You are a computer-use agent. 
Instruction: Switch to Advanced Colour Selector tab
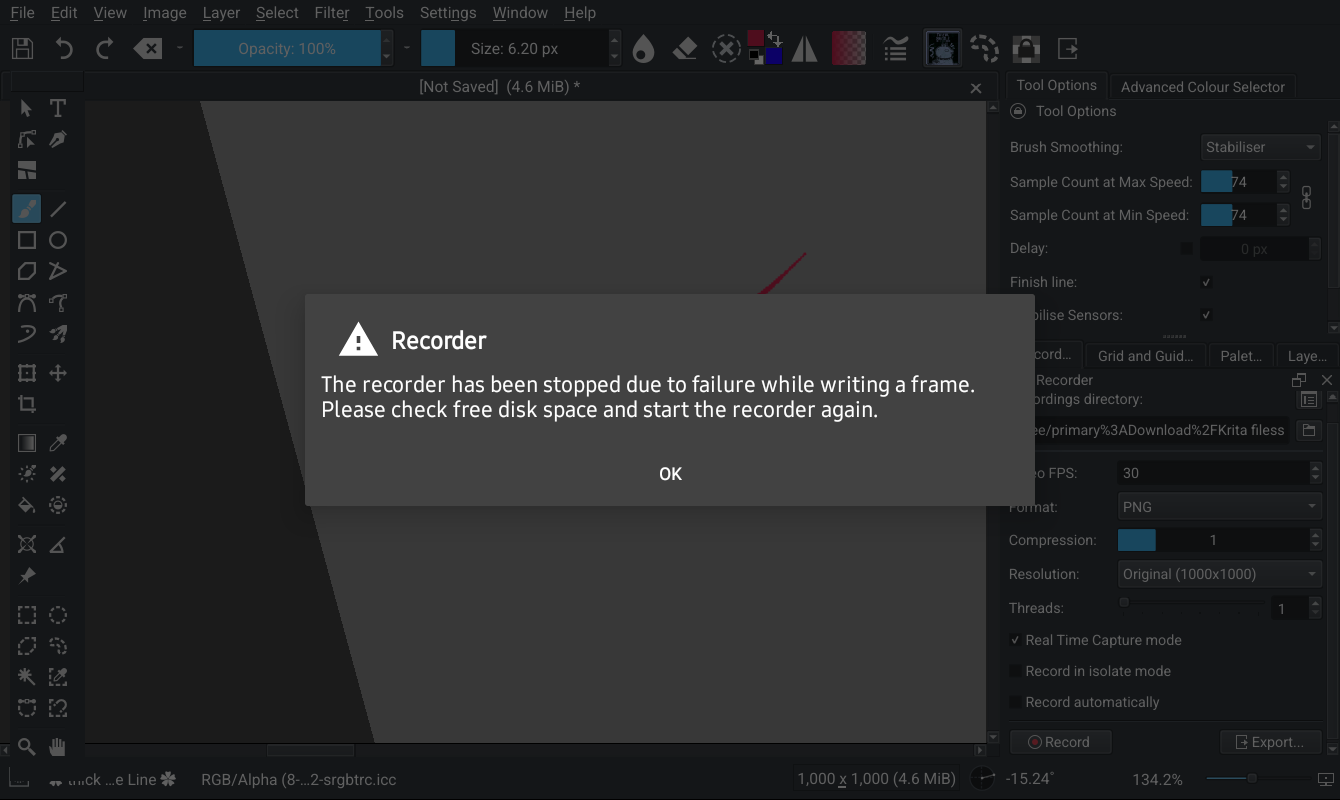[1202, 87]
